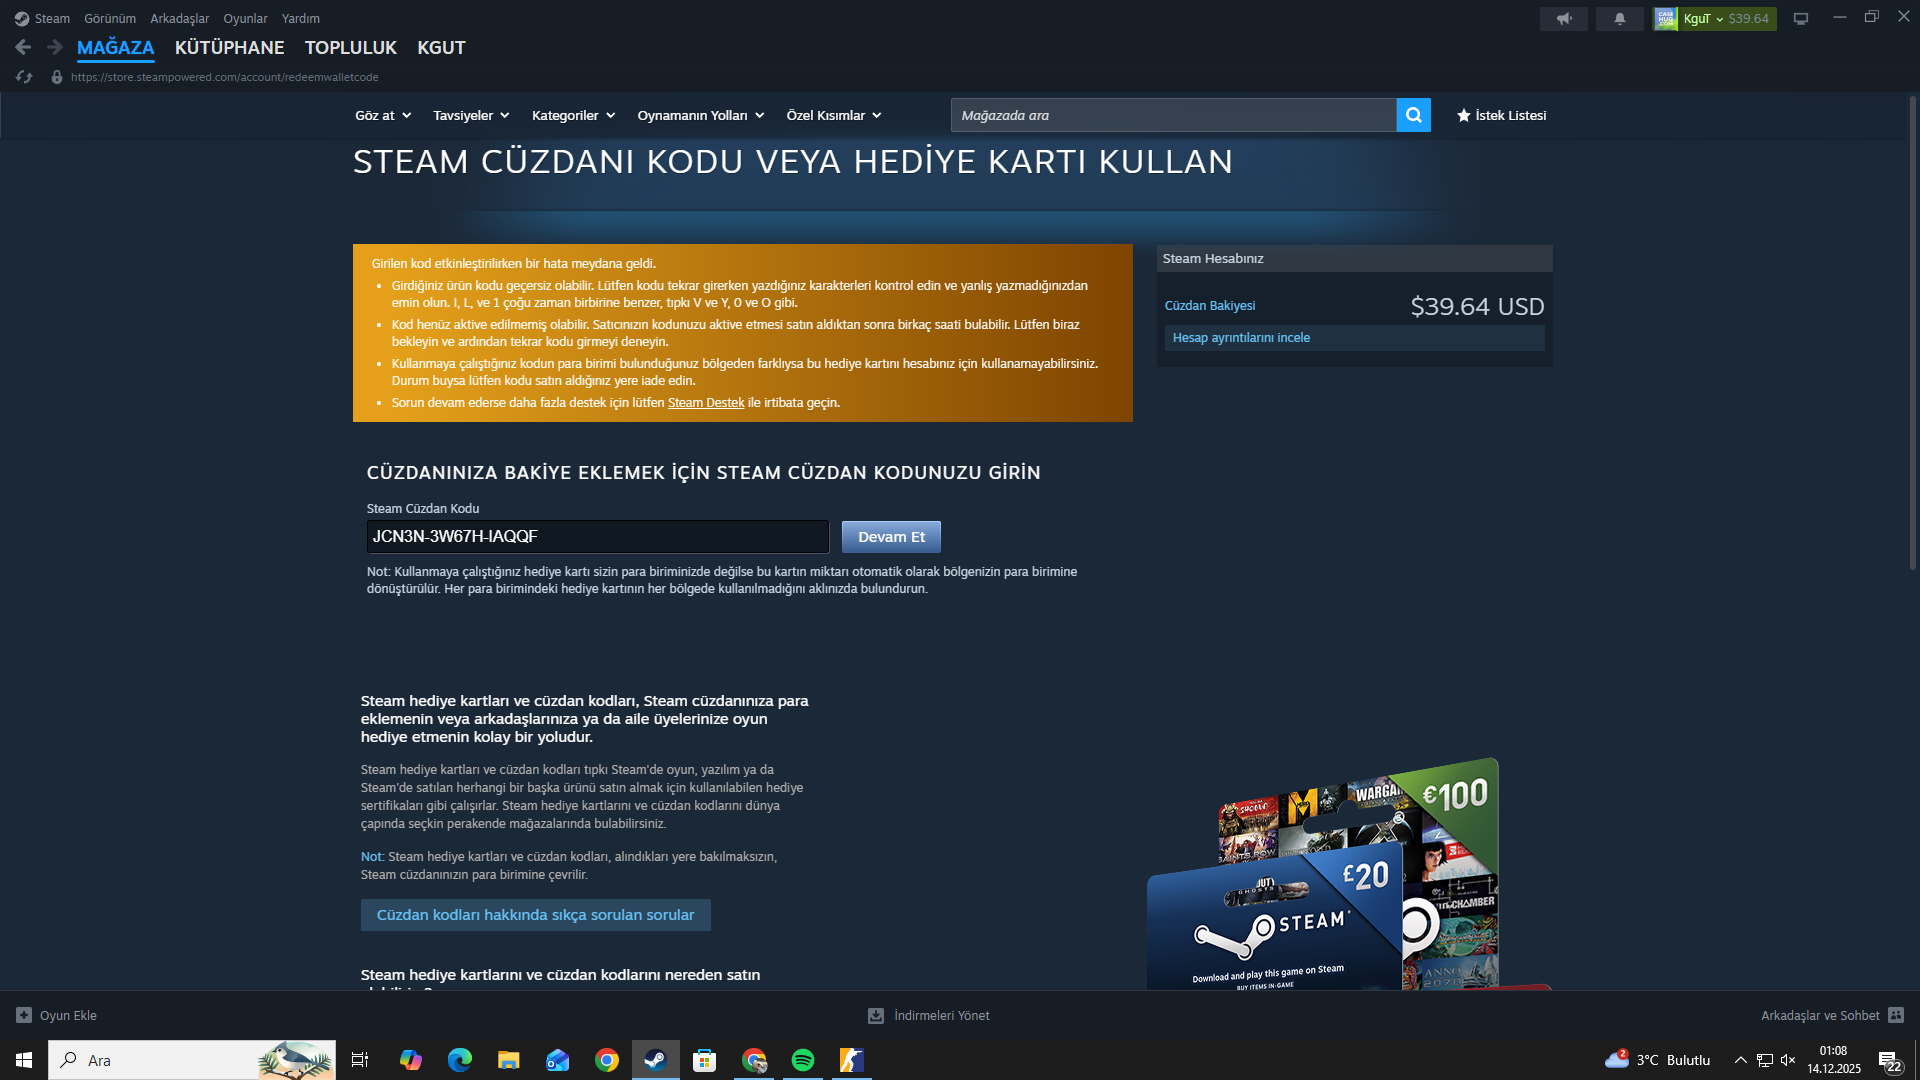
Task: Click the Mağazada ara search field
Action: (1174, 115)
